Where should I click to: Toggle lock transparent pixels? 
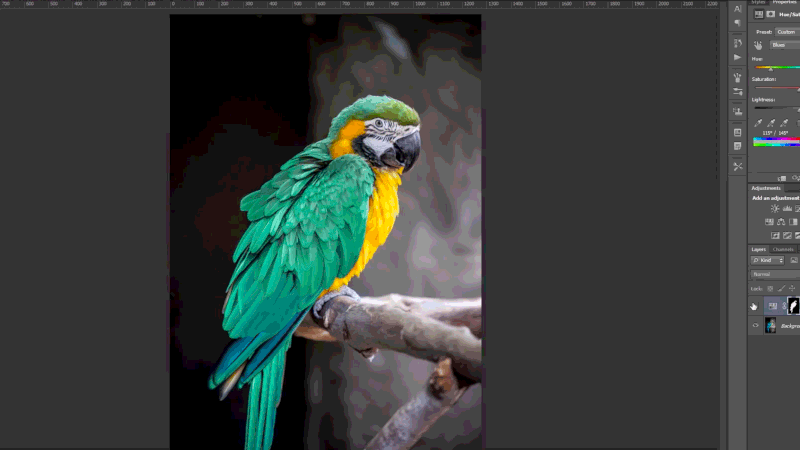(770, 289)
